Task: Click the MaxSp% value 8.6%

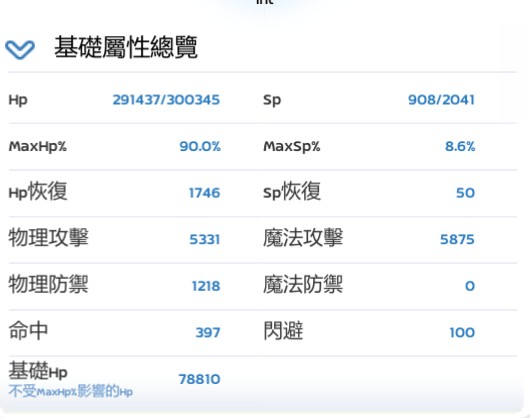Action: point(460,146)
